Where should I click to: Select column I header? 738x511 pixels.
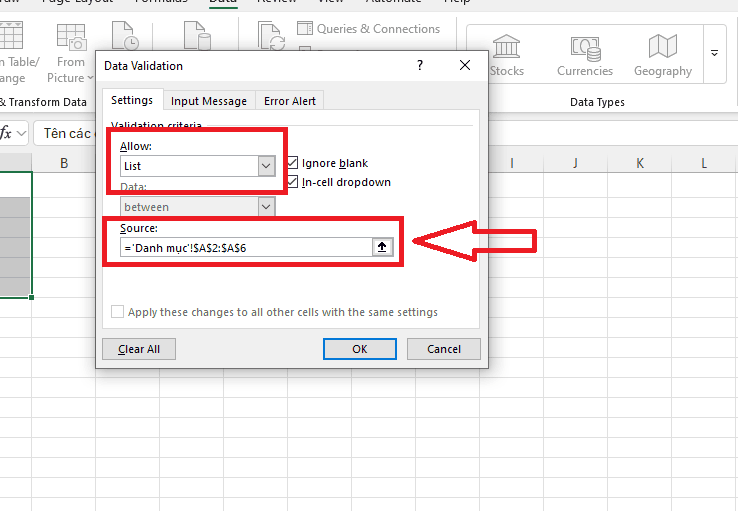[x=512, y=163]
